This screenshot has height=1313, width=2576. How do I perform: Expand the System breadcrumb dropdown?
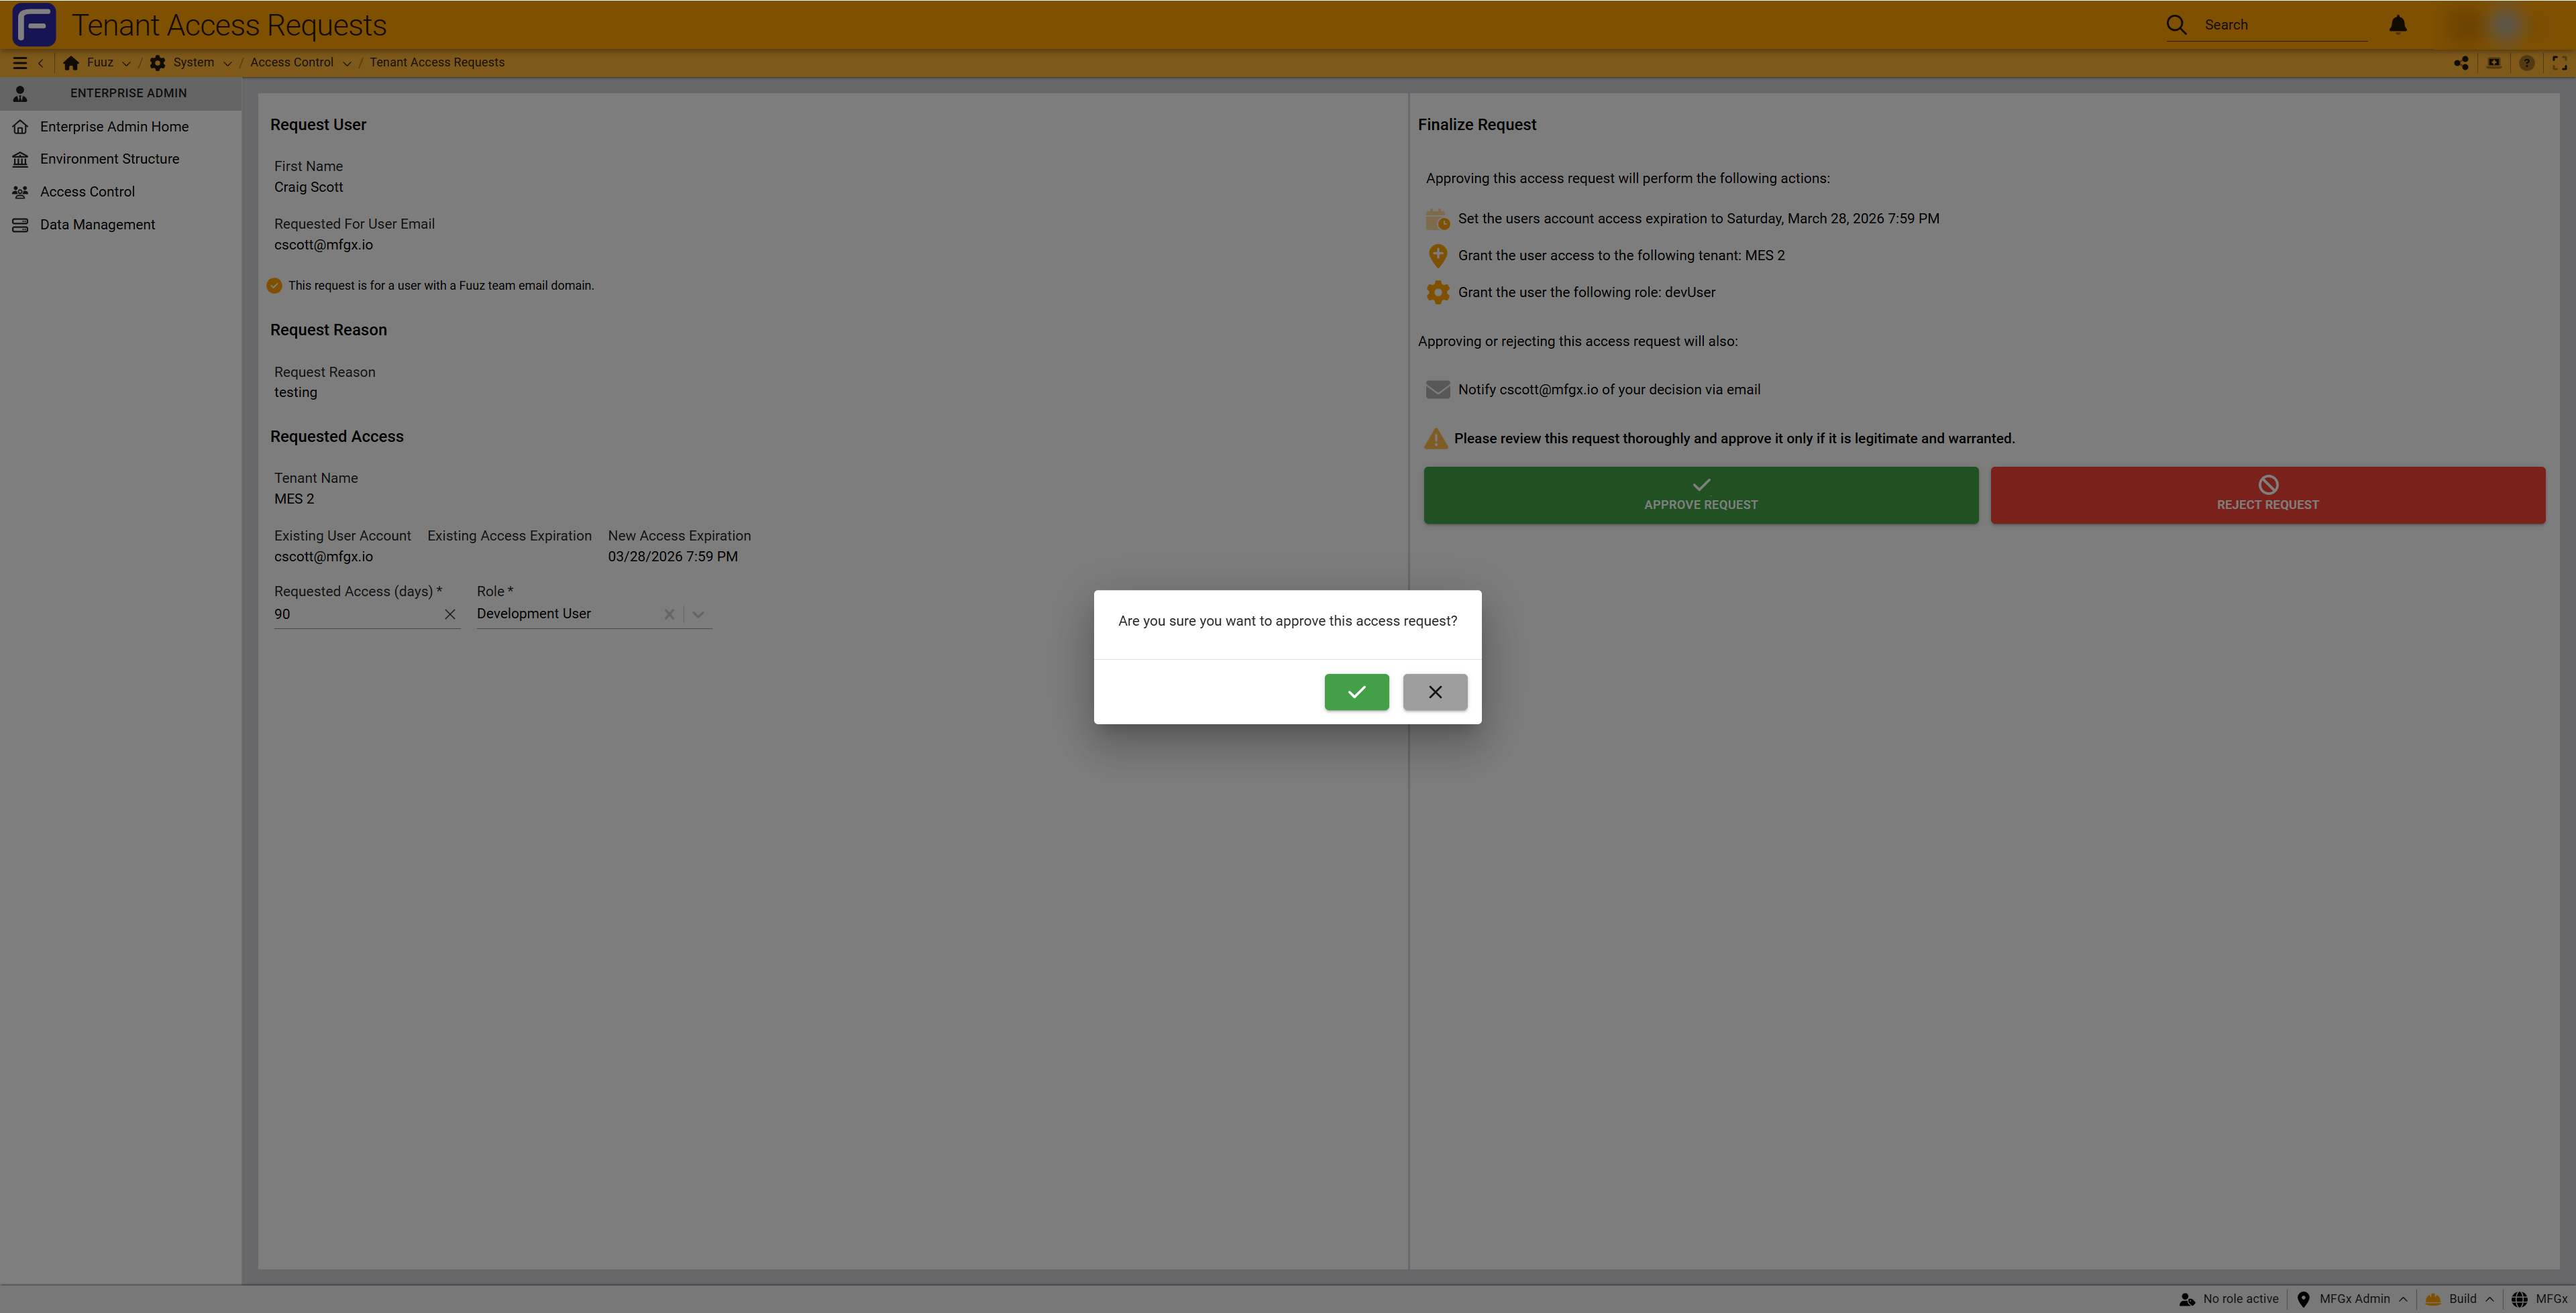[227, 63]
